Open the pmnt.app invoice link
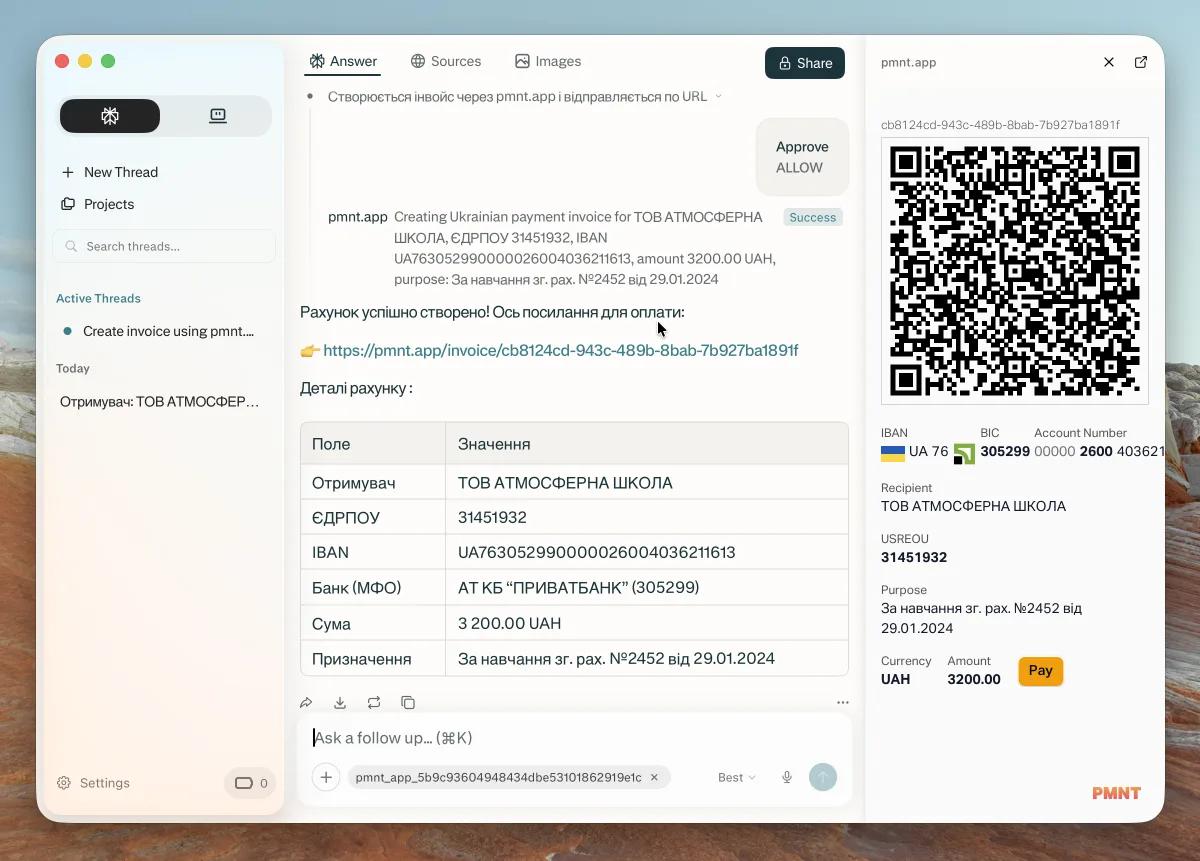Image resolution: width=1200 pixels, height=861 pixels. coord(561,350)
